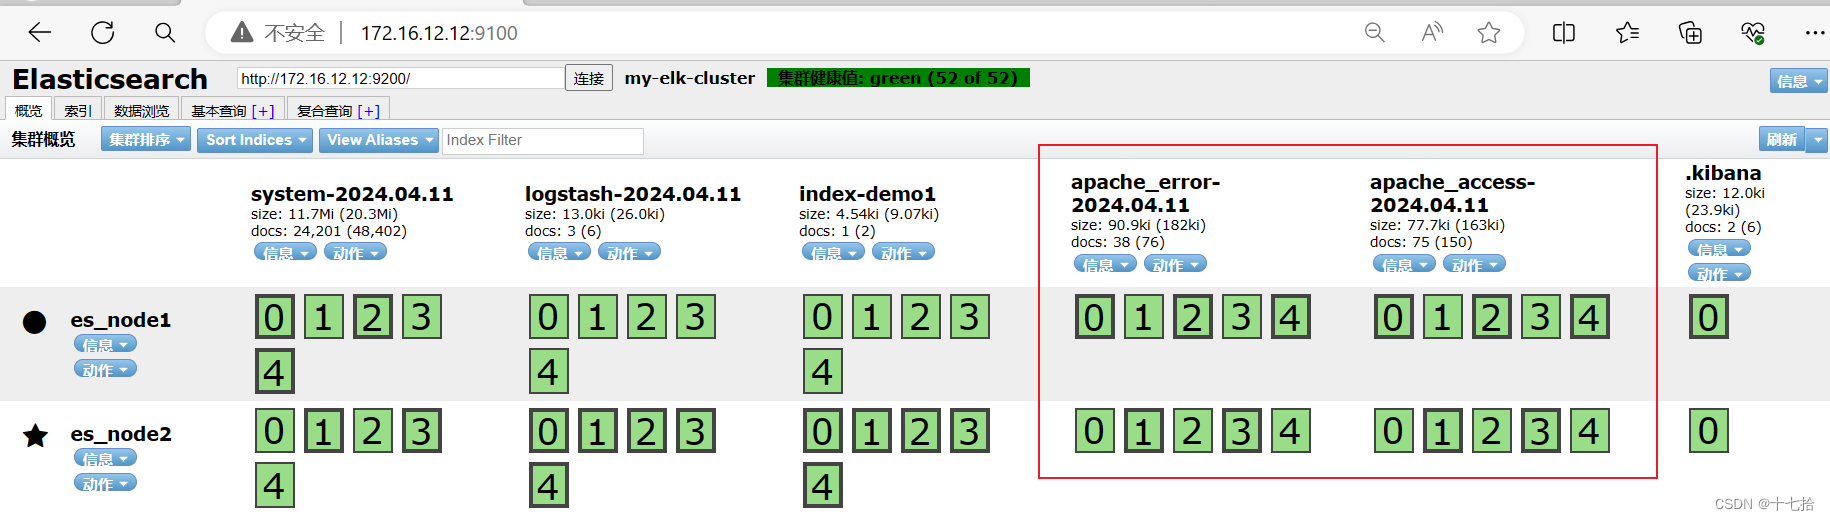The image size is (1830, 521).
Task: Open the favorites list icon
Action: (1627, 33)
